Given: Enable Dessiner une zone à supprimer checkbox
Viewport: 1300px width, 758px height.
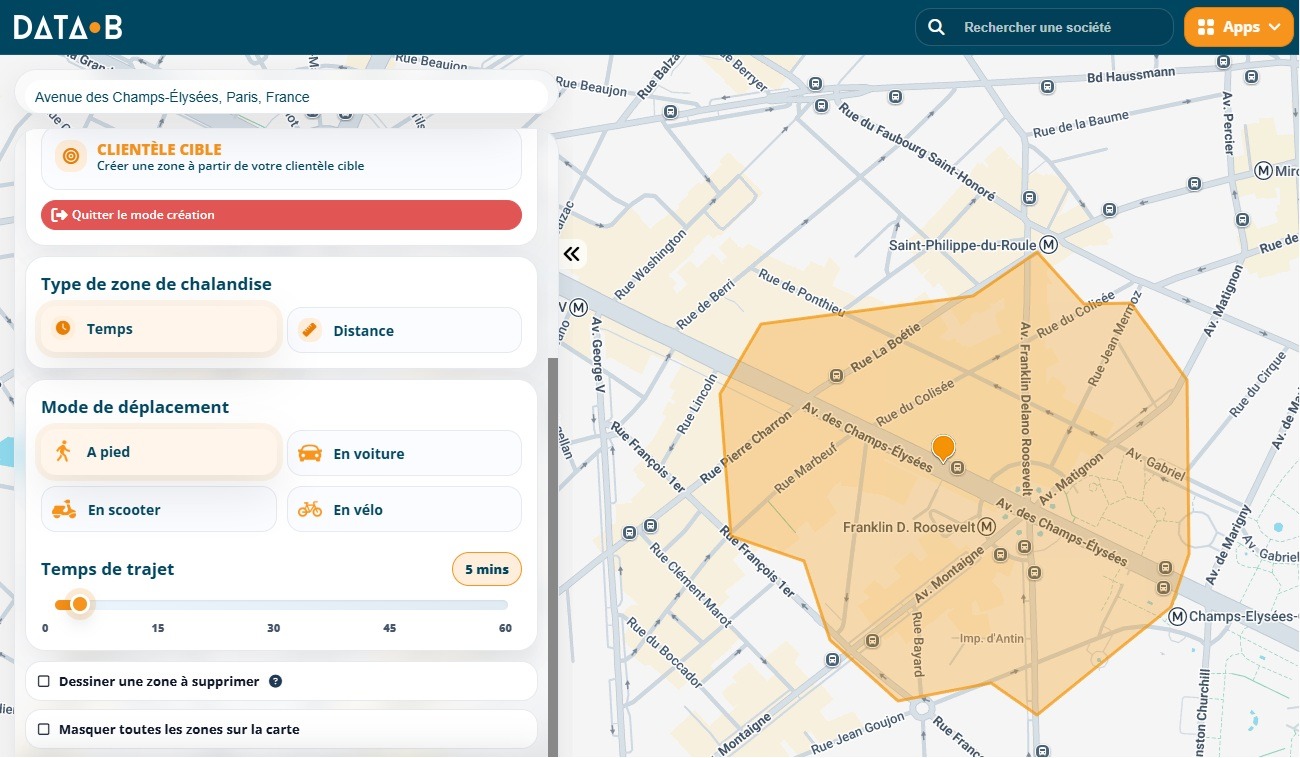Looking at the screenshot, I should pyautogui.click(x=44, y=681).
